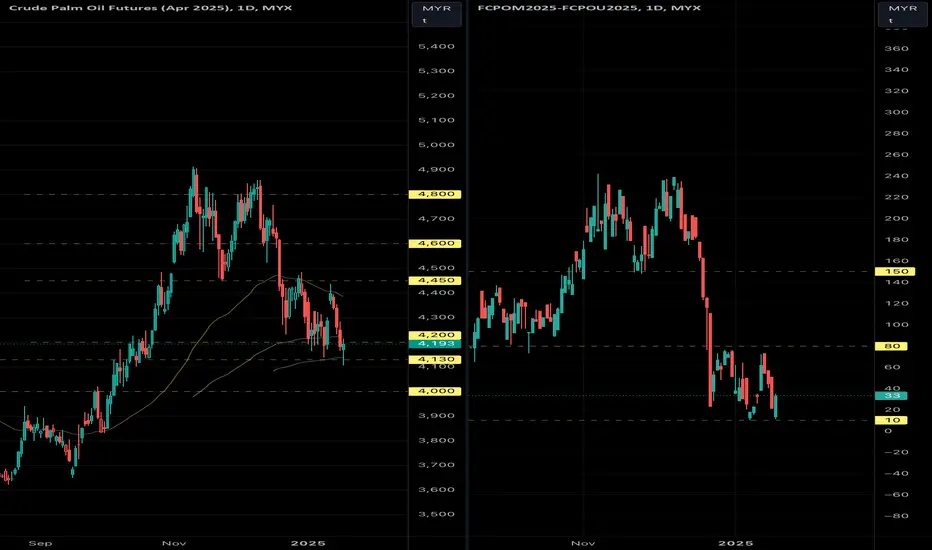Click the green 4,193 current price label
This screenshot has width=932, height=550.
(x=435, y=344)
